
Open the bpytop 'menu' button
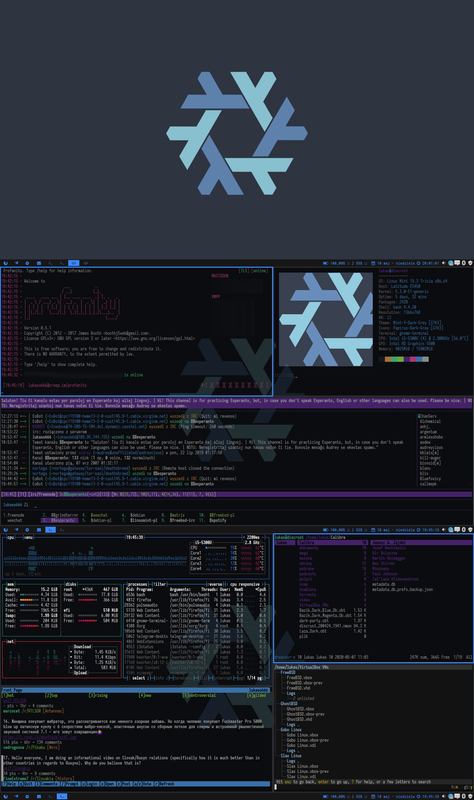[29, 537]
